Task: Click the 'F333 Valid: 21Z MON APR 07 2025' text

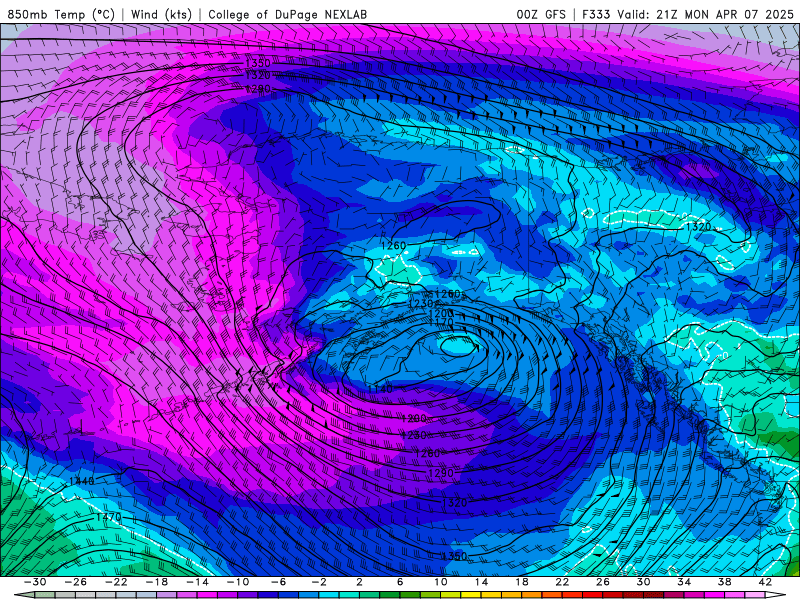Action: coord(688,14)
